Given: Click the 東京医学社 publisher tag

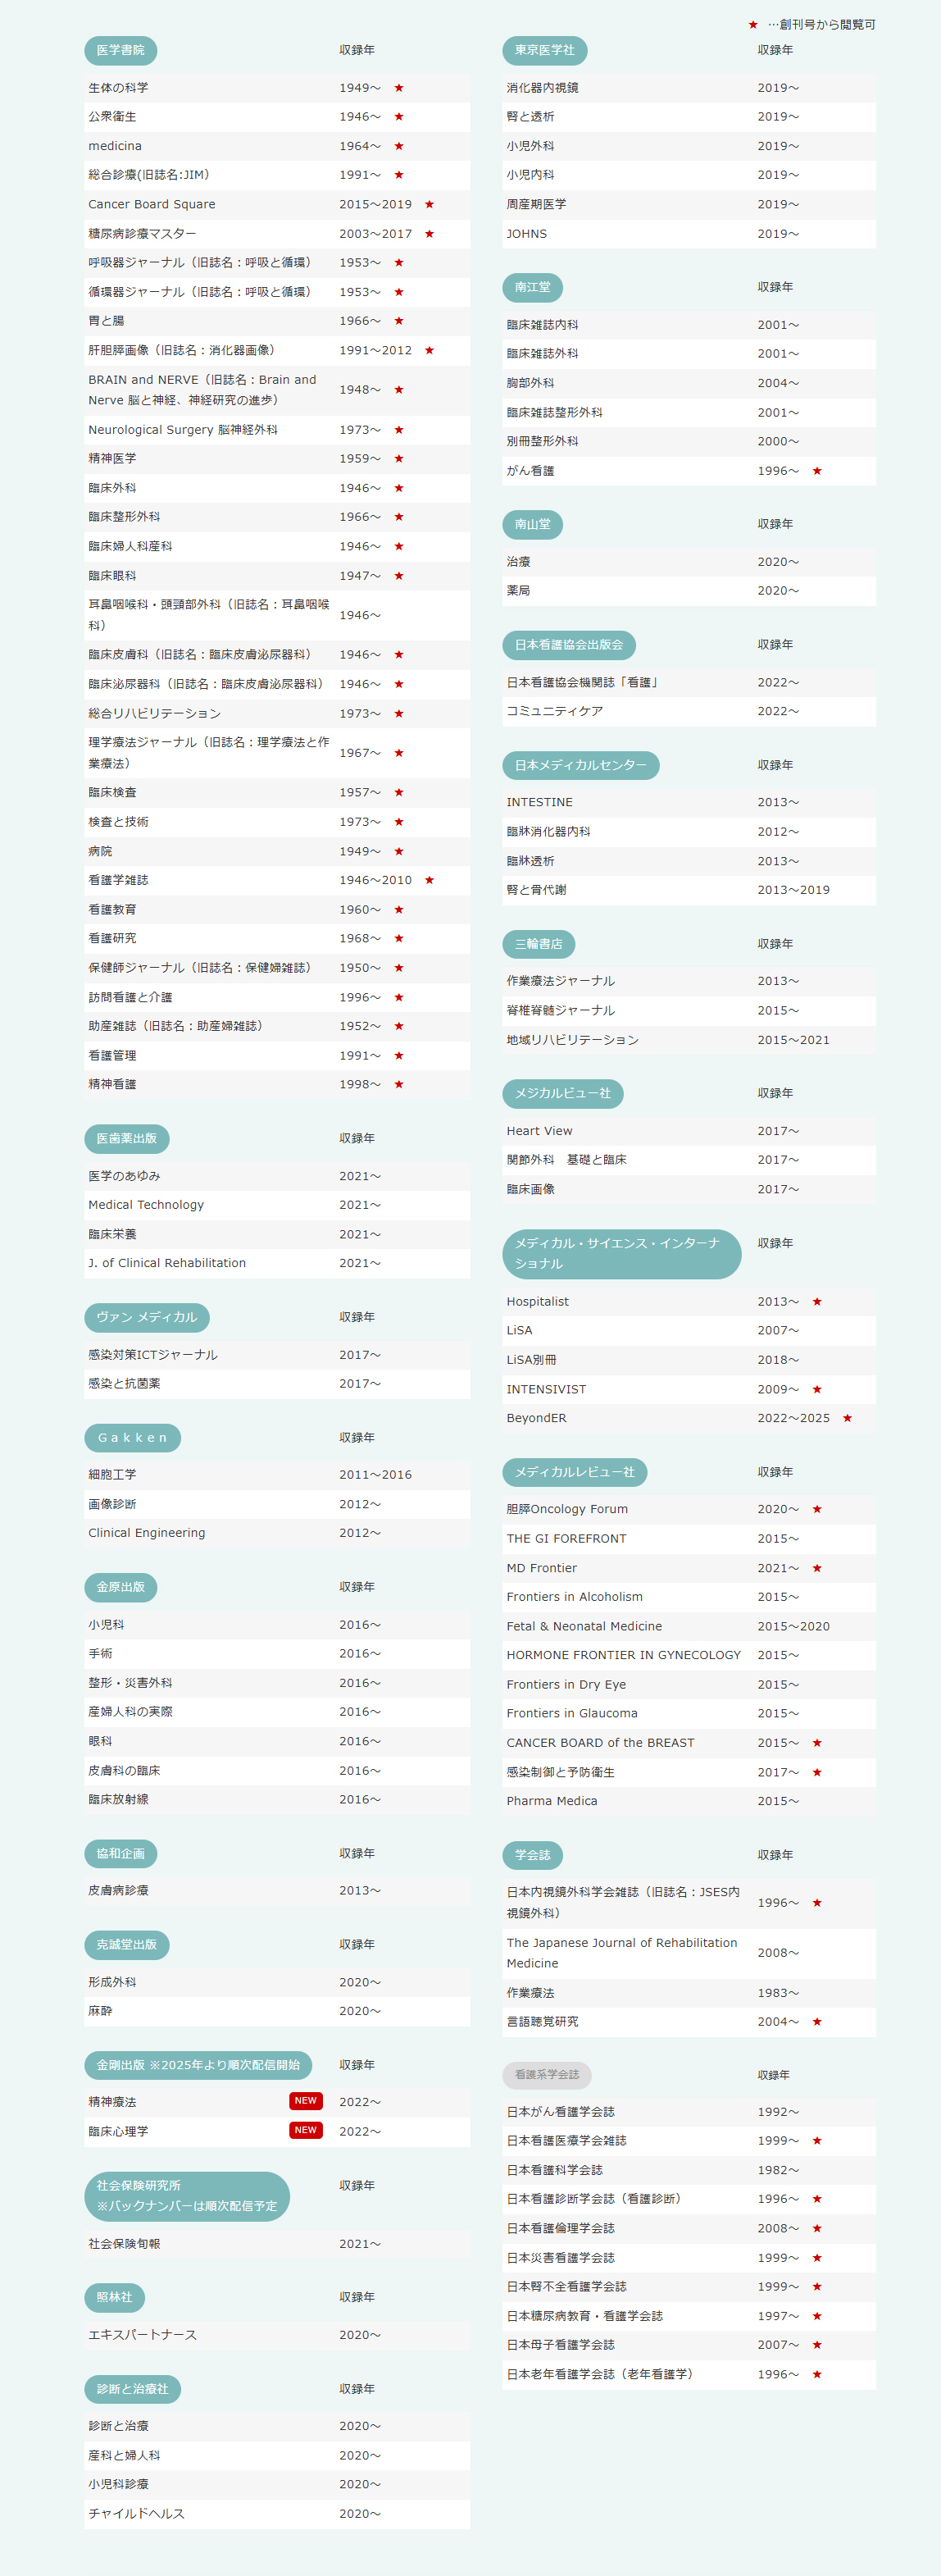Looking at the screenshot, I should coord(544,50).
